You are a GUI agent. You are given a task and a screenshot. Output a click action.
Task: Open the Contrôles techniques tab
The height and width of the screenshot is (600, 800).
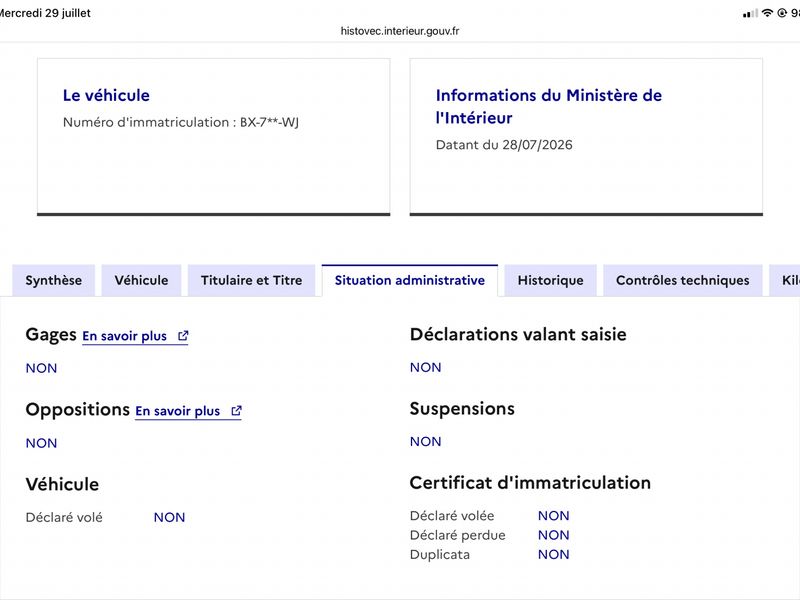coord(683,280)
